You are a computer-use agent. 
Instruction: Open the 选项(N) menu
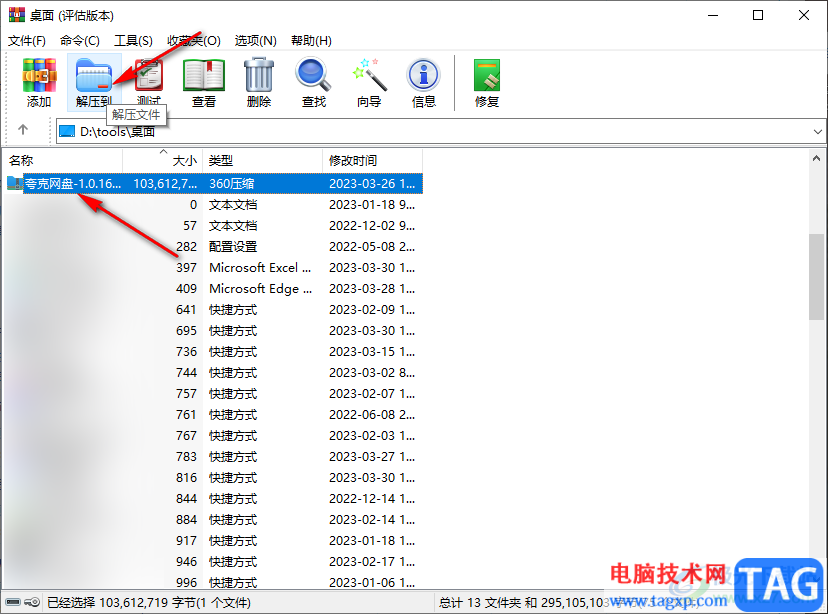(256, 41)
